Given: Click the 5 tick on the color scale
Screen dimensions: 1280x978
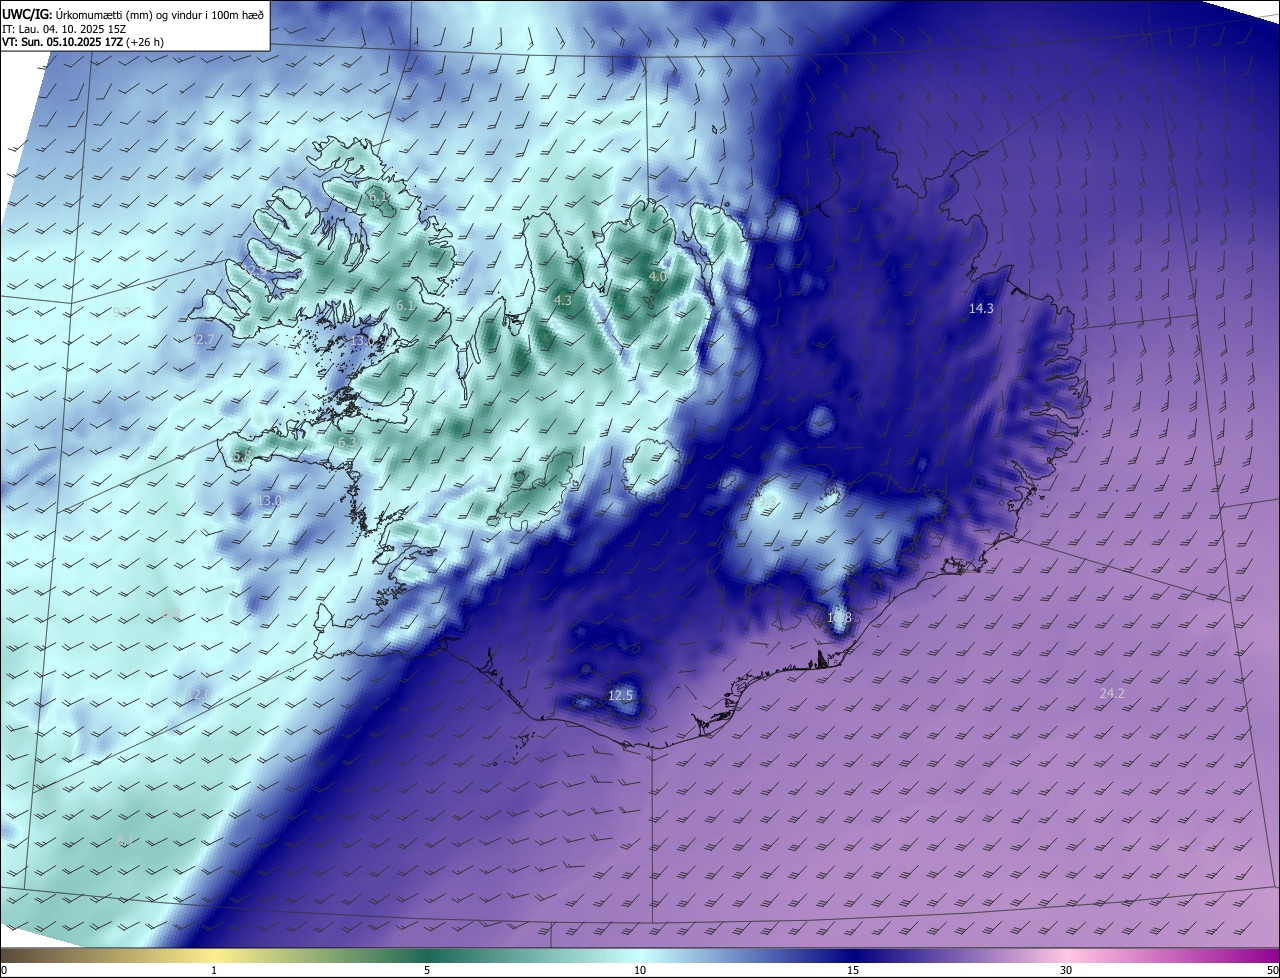Looking at the screenshot, I should pyautogui.click(x=427, y=970).
